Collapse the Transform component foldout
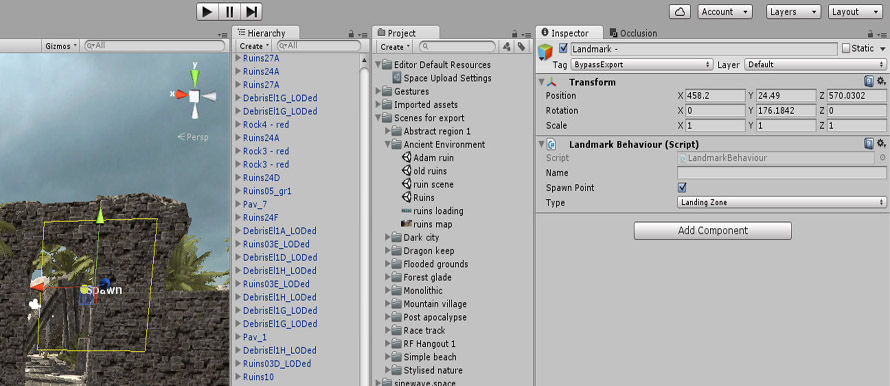Screen dimensions: 890x386 [x=541, y=82]
